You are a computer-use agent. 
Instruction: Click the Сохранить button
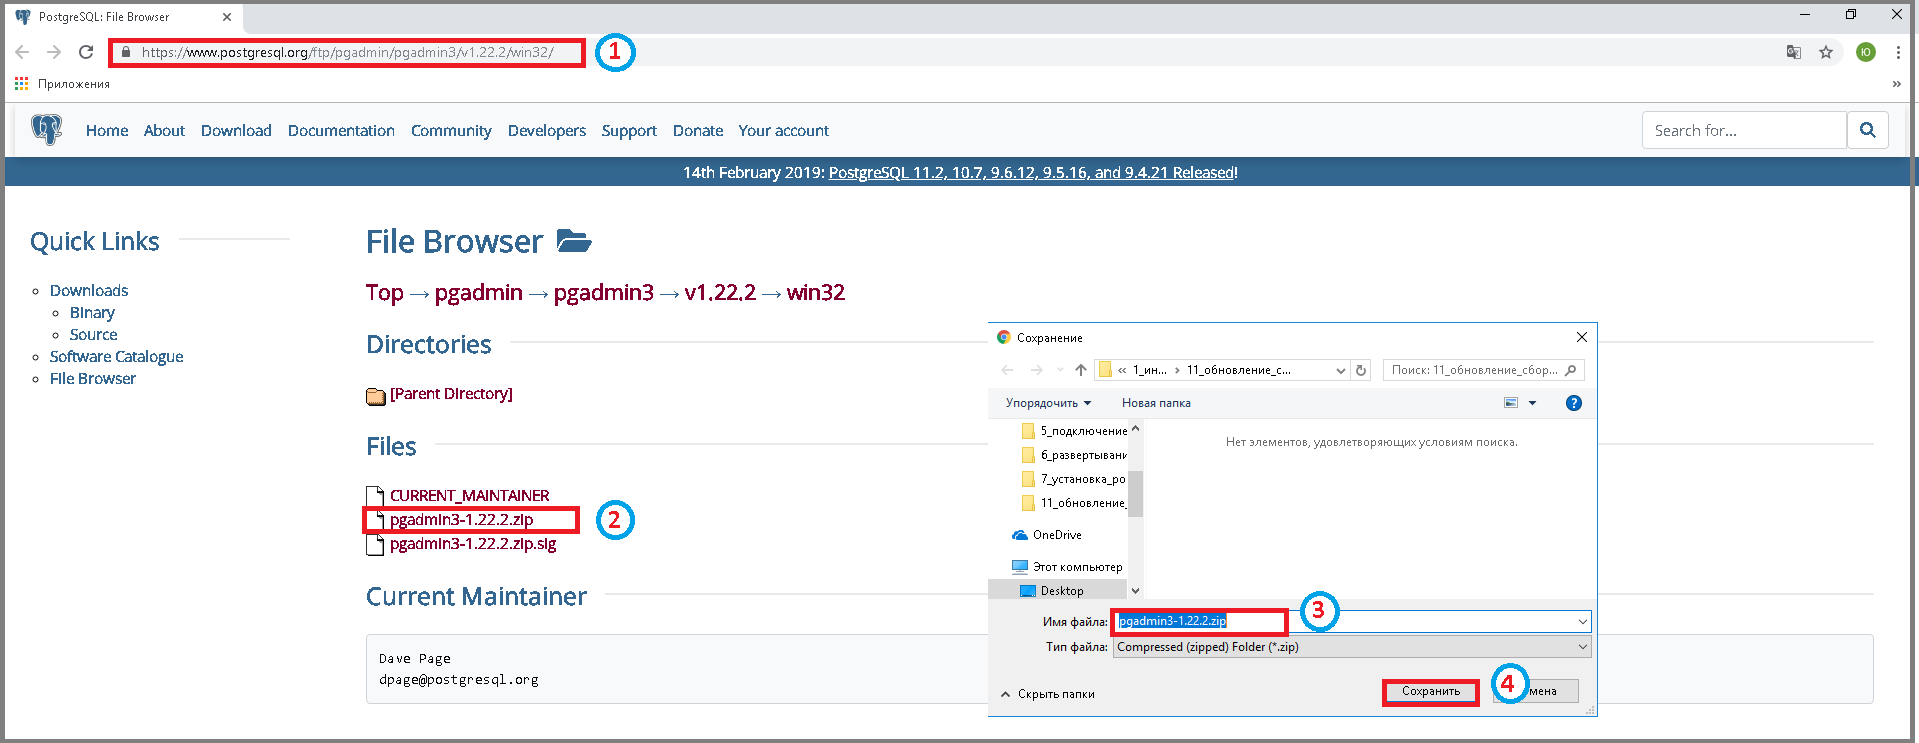[x=1431, y=692]
